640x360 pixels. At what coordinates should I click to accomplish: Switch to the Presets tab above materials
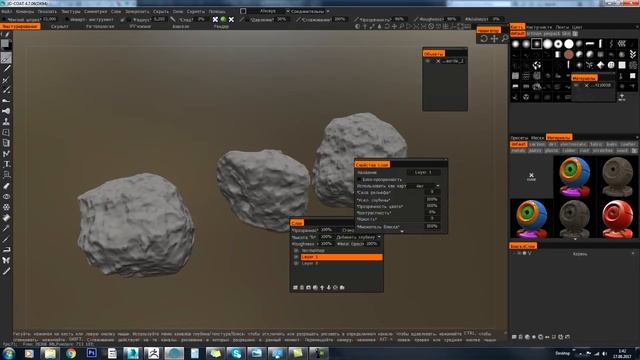[x=519, y=138]
